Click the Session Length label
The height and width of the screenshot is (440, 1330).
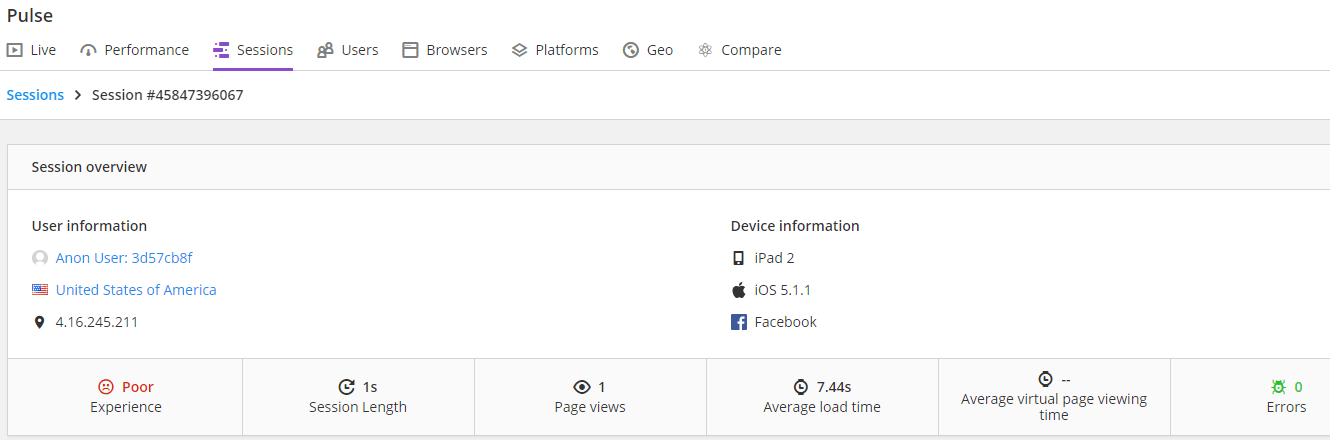point(358,407)
